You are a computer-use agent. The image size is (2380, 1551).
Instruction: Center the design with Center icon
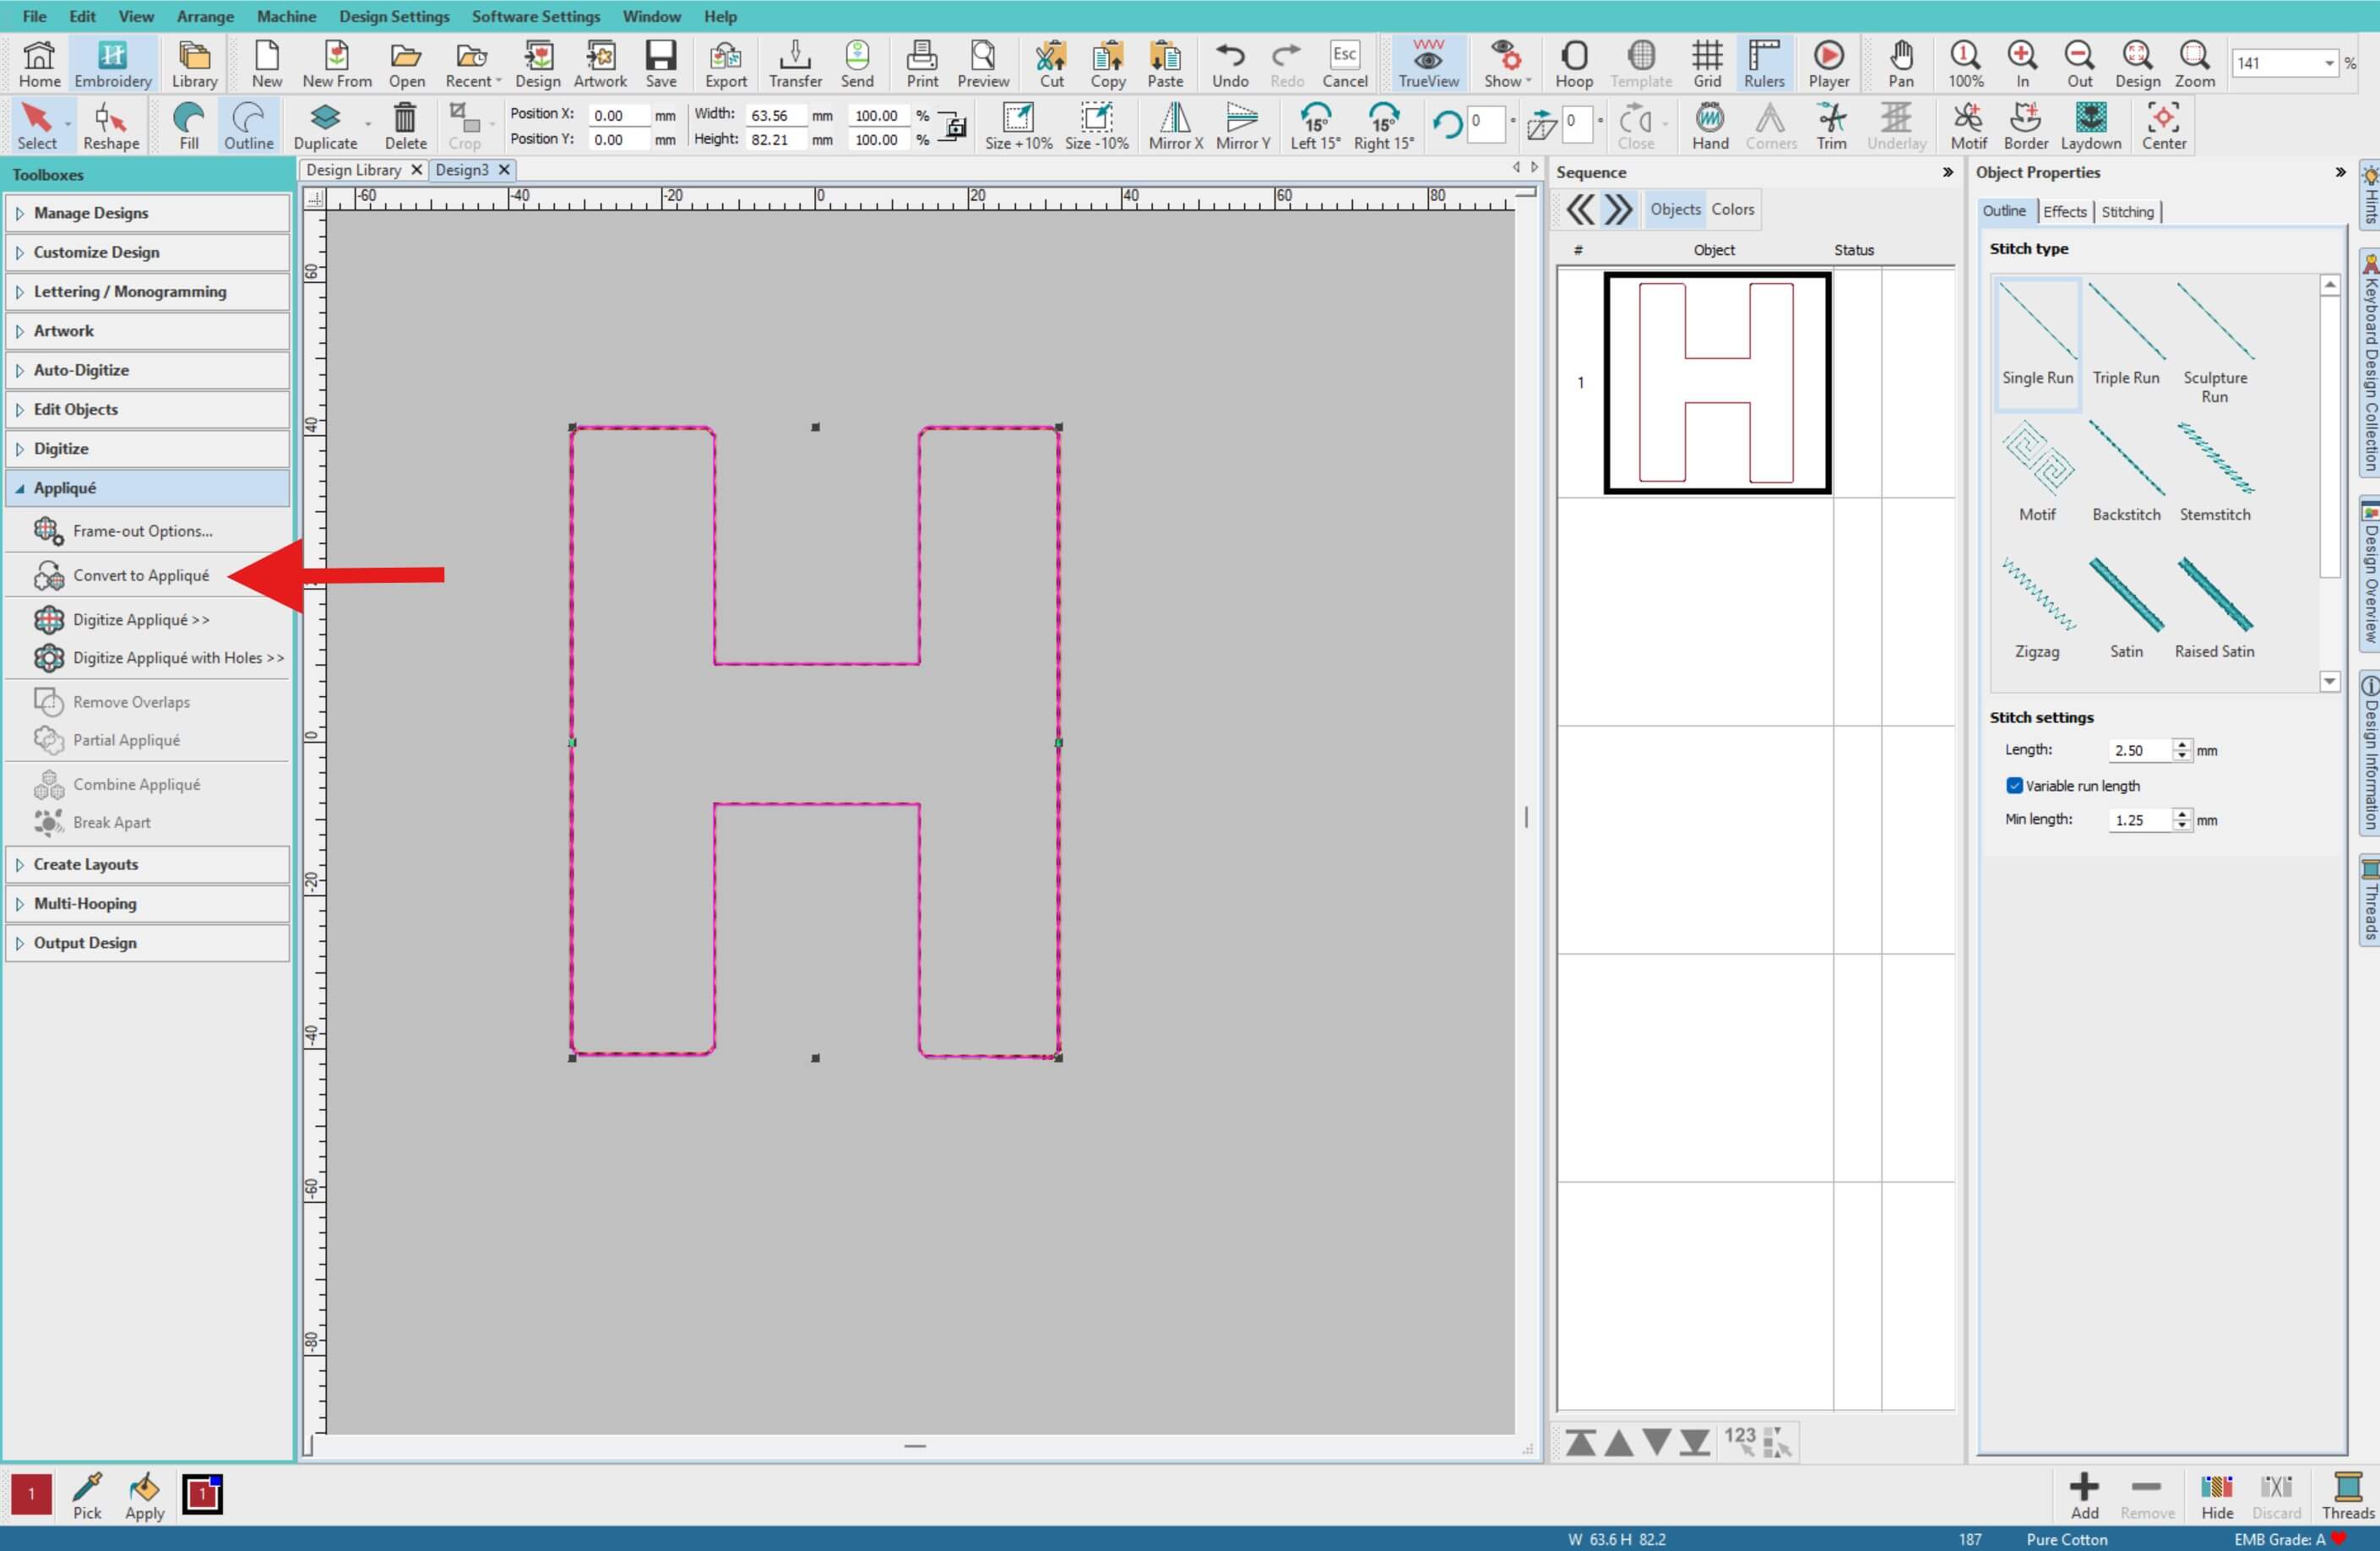(x=2164, y=126)
